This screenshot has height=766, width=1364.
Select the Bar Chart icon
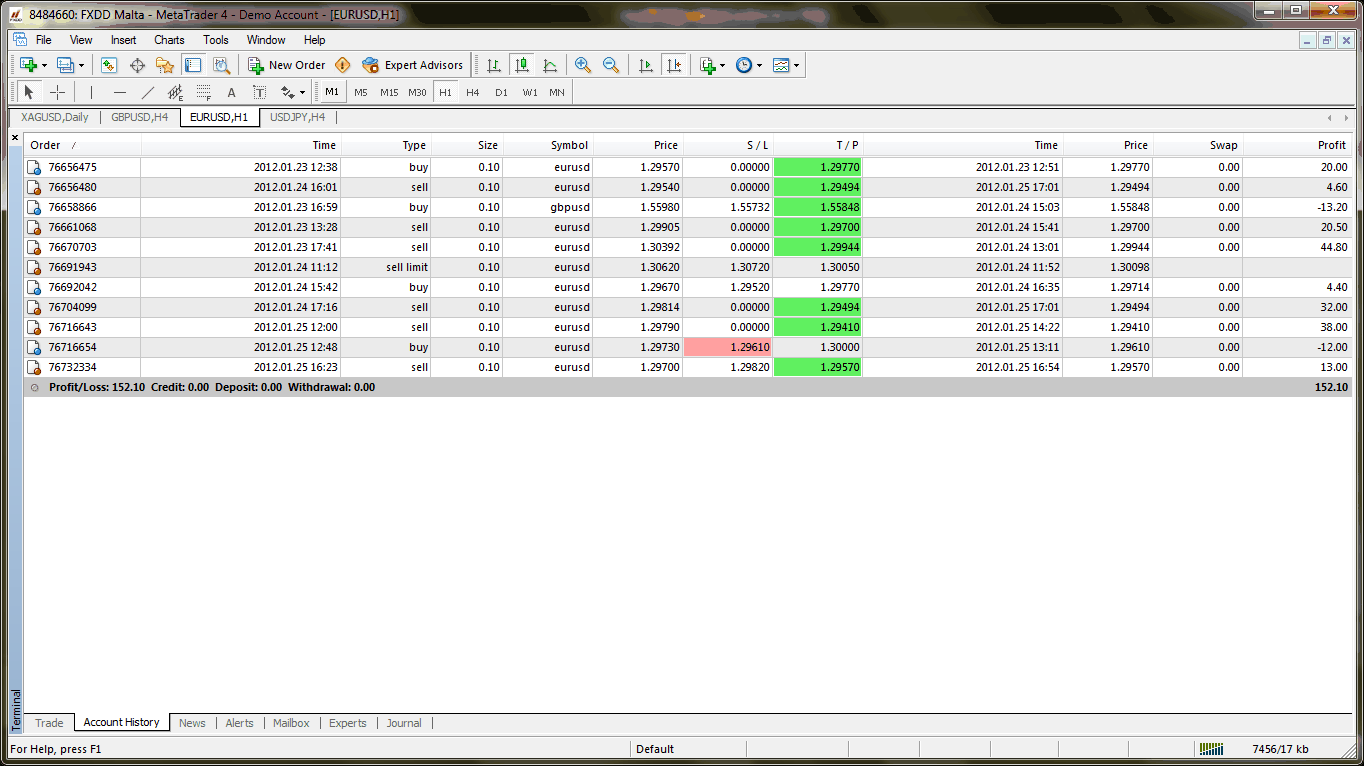(493, 65)
